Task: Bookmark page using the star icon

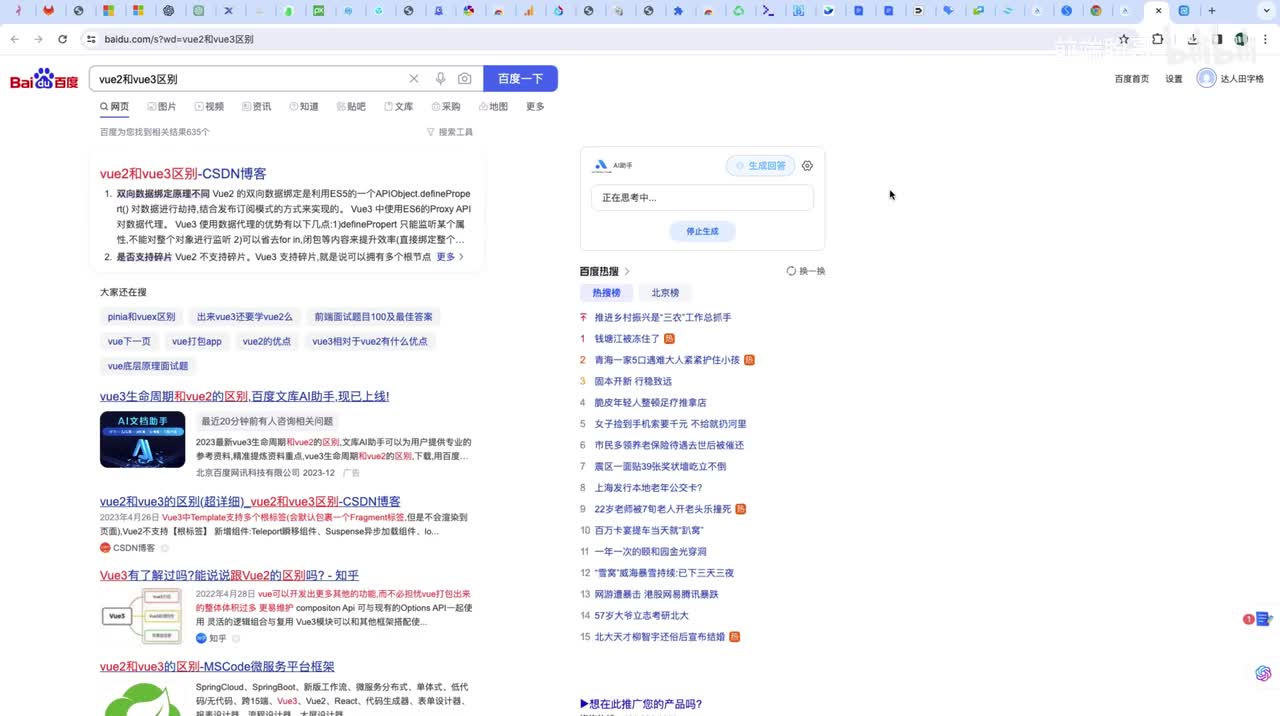Action: pyautogui.click(x=1124, y=39)
